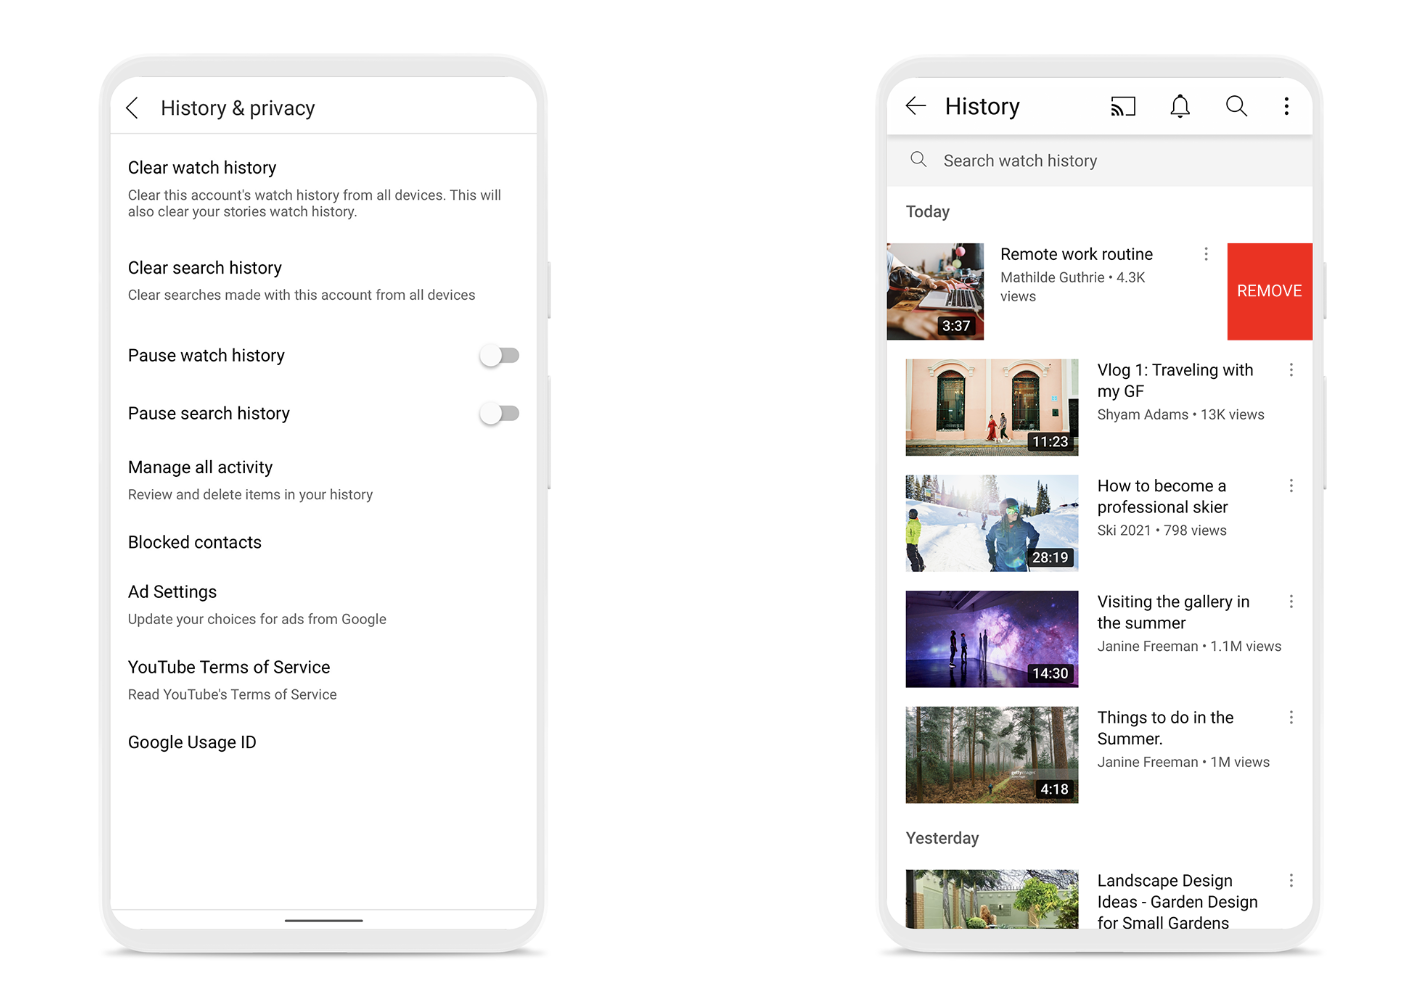Tap the red REMOVE button
Screen dimensions: 1424x998
1269,291
